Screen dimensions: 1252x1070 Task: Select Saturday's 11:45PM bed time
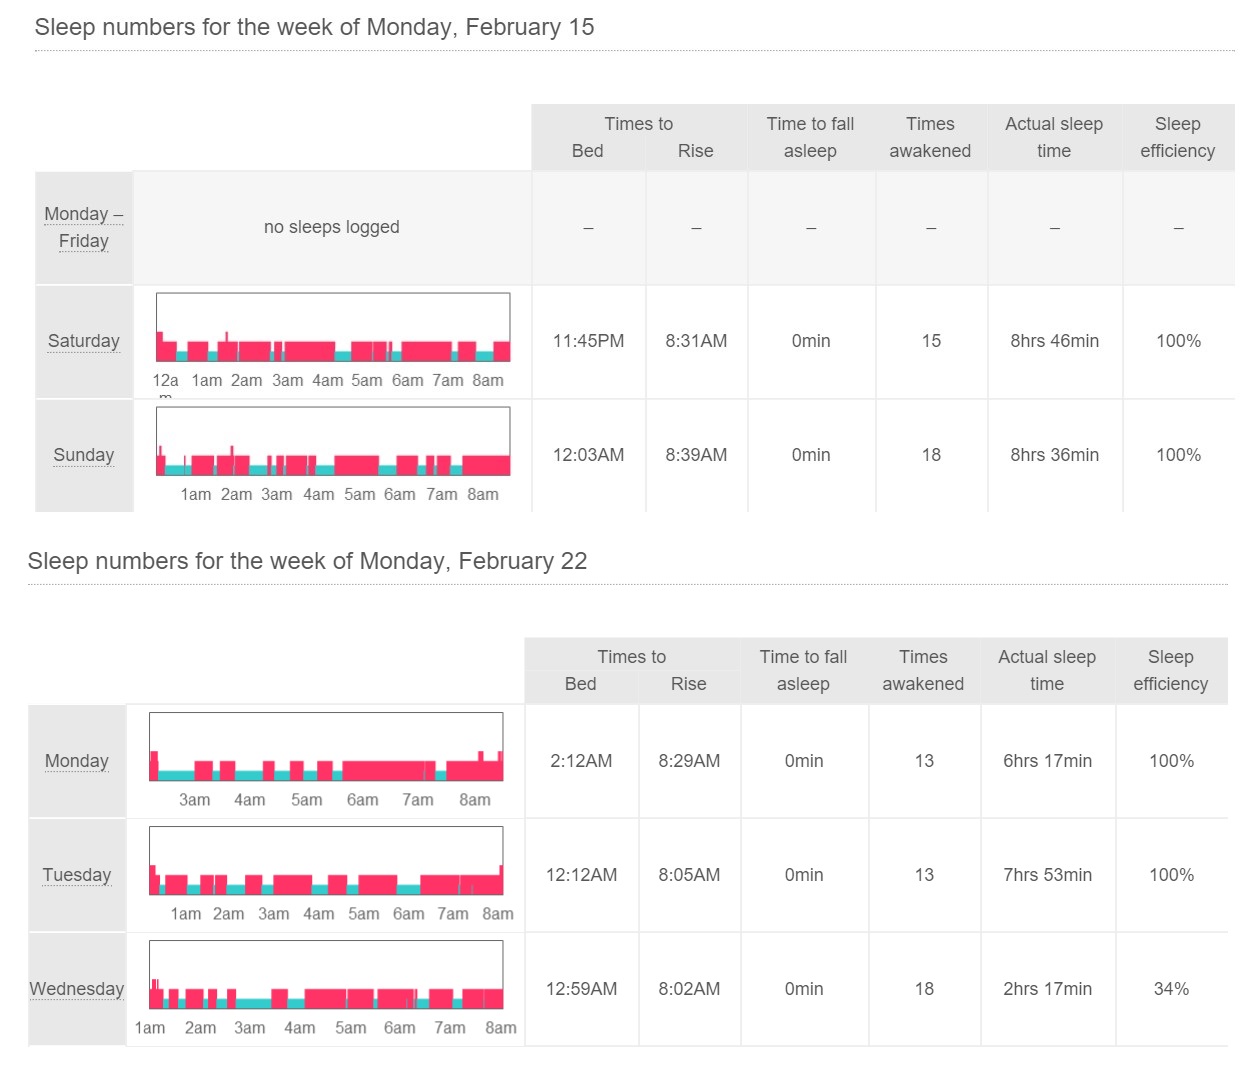(x=588, y=341)
